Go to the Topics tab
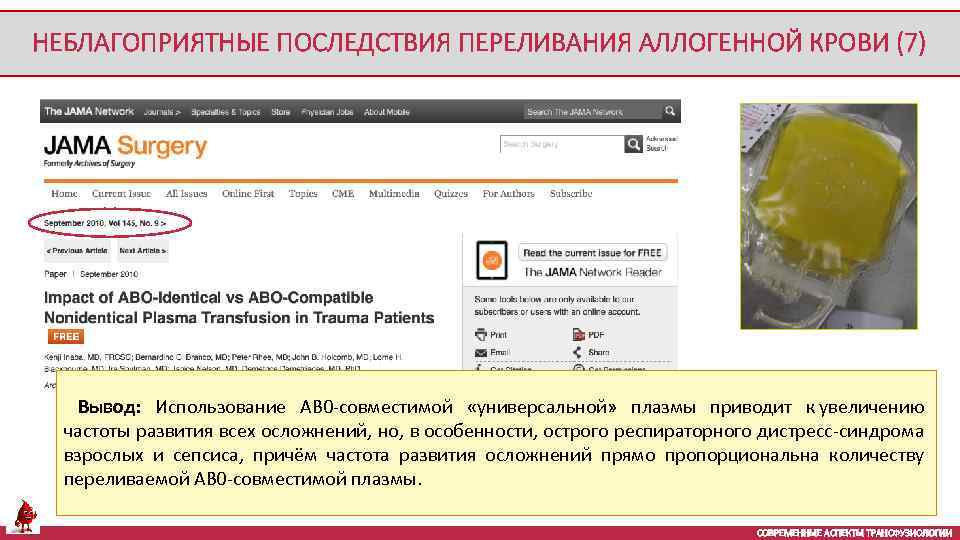 pyautogui.click(x=303, y=193)
